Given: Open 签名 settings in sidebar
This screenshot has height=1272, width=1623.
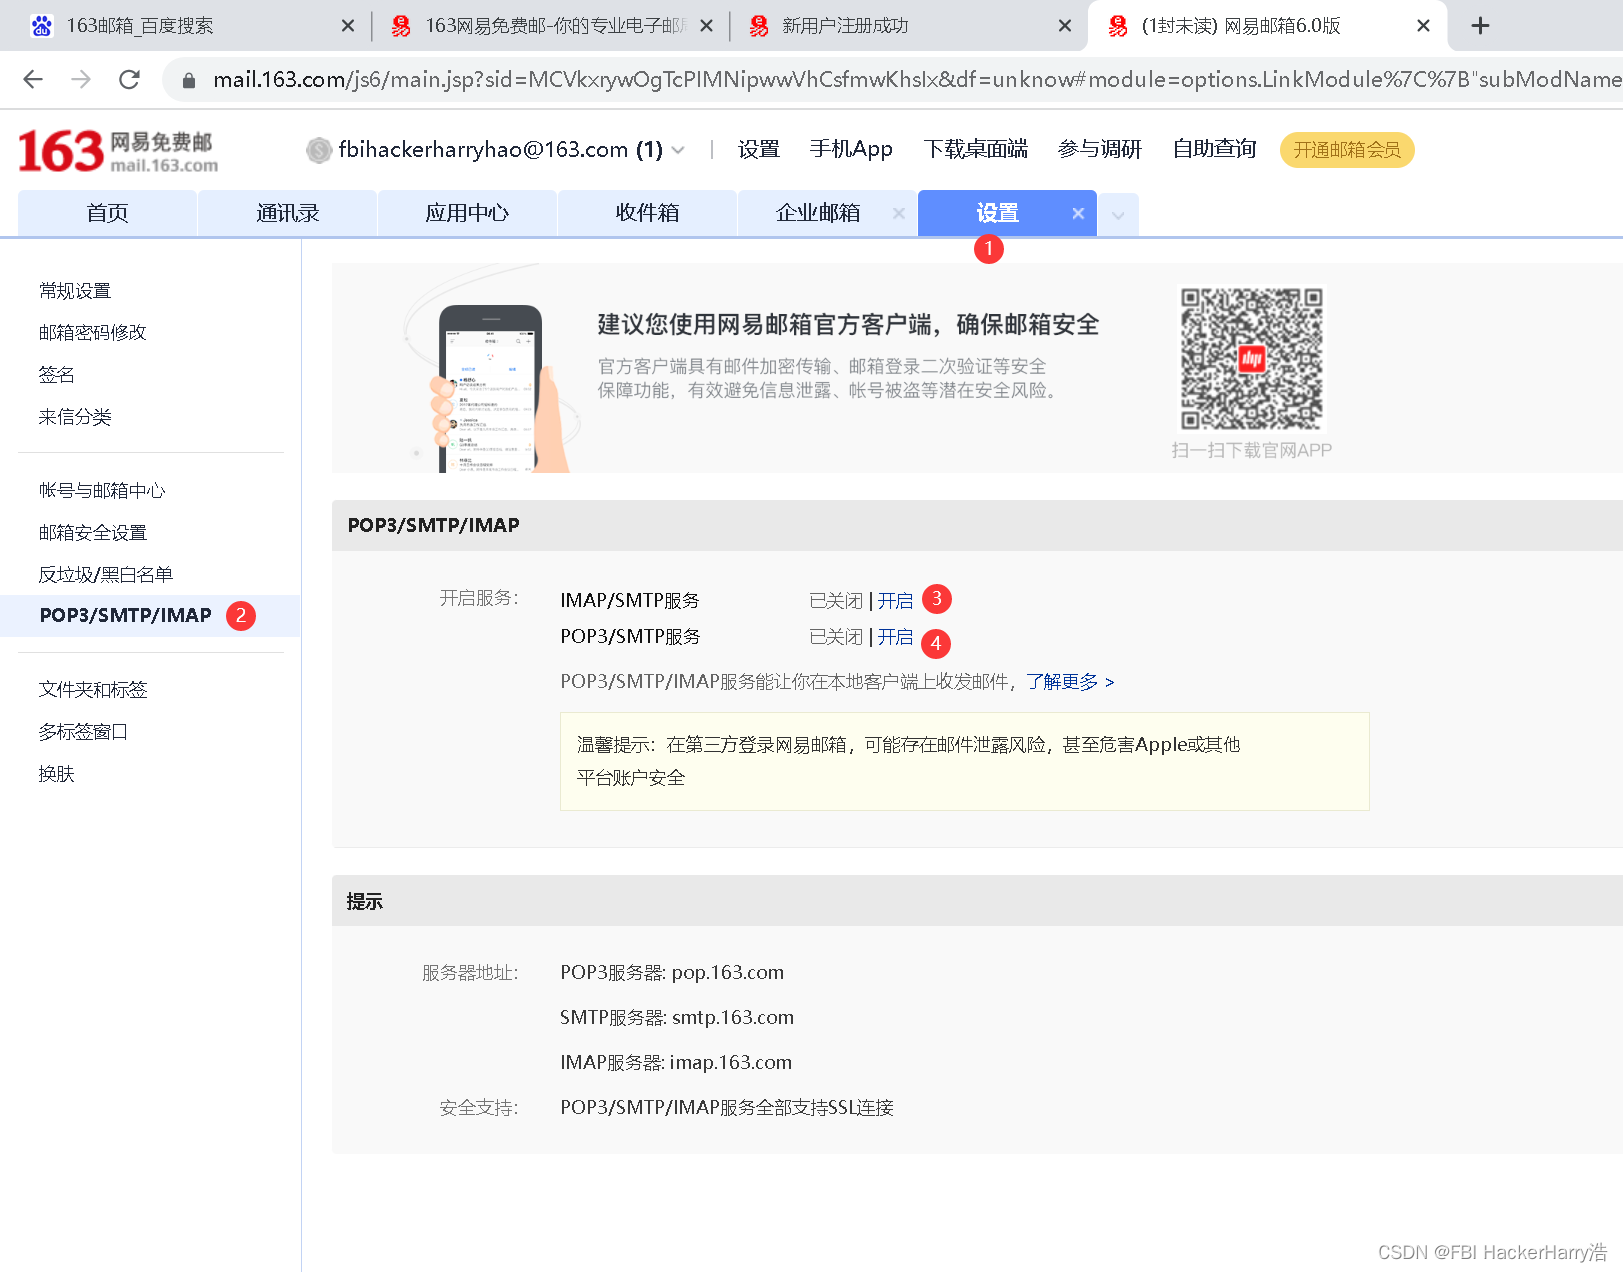Looking at the screenshot, I should click(56, 375).
